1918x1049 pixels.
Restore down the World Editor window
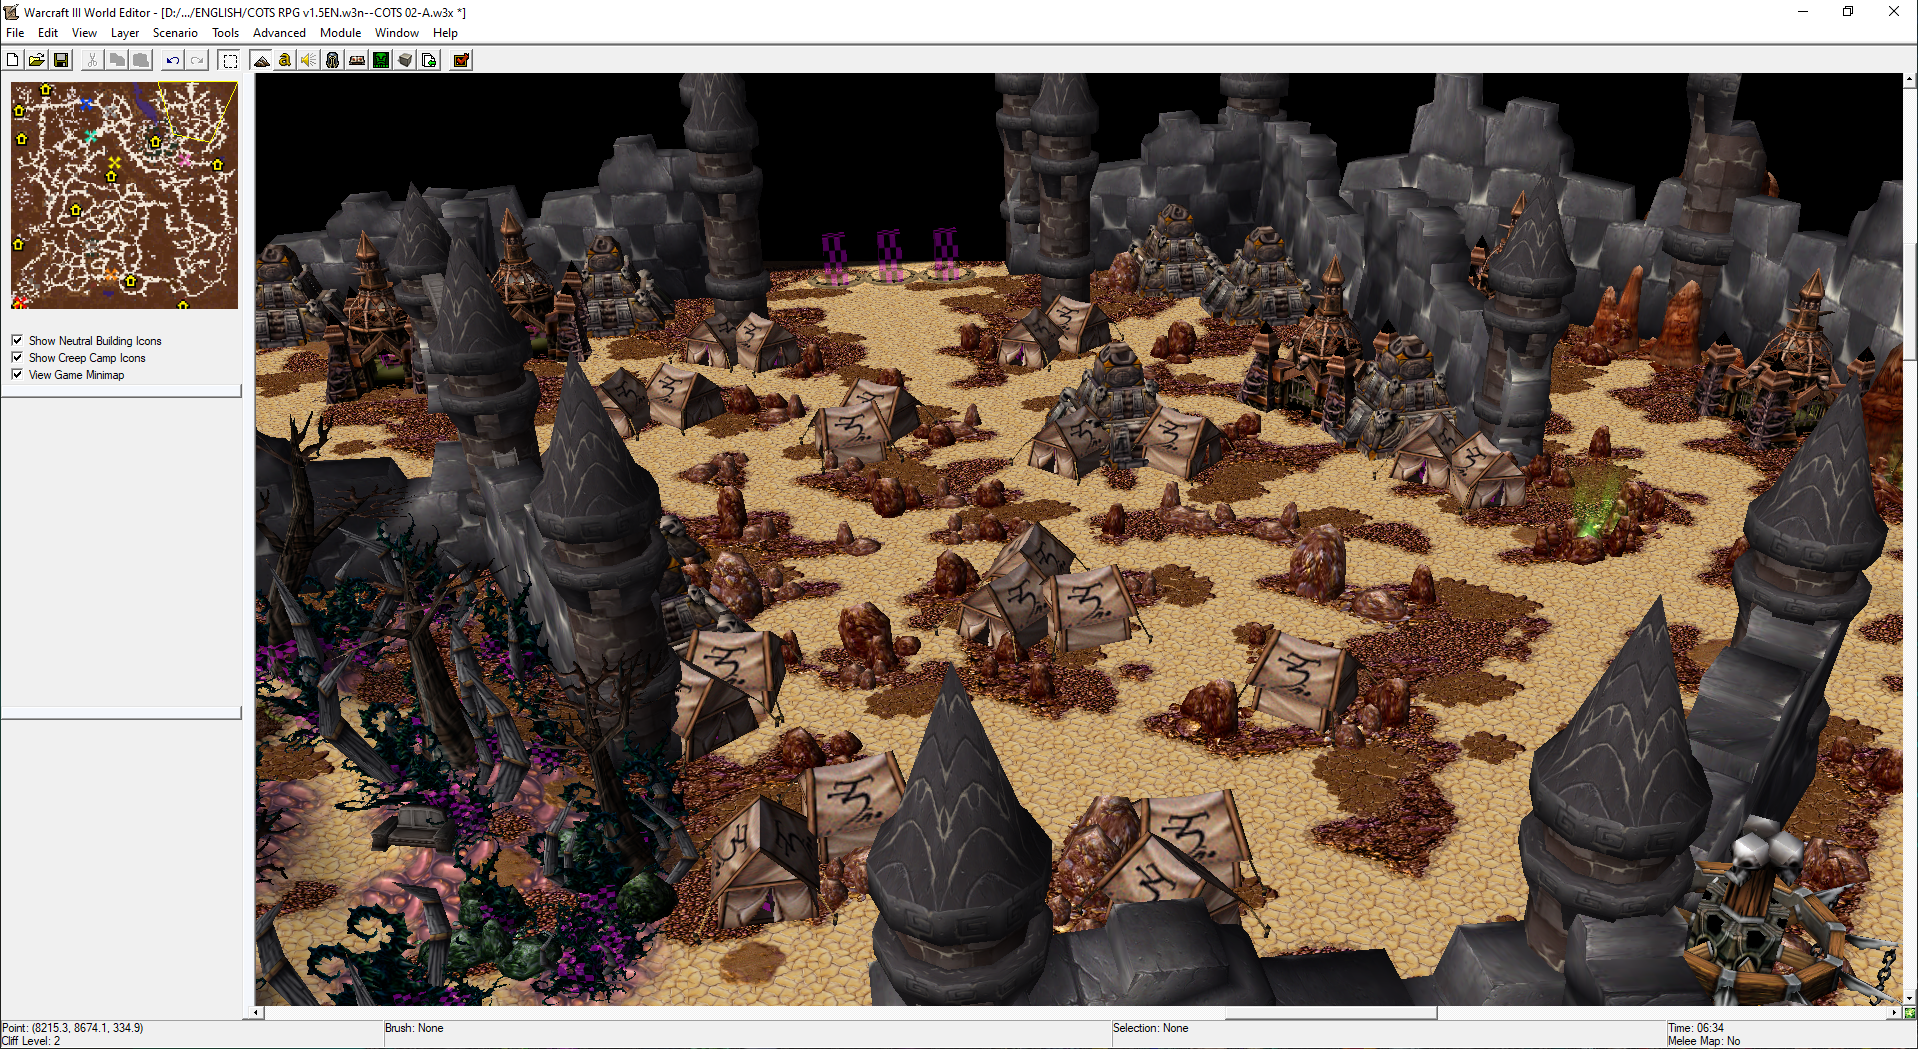coord(1848,12)
